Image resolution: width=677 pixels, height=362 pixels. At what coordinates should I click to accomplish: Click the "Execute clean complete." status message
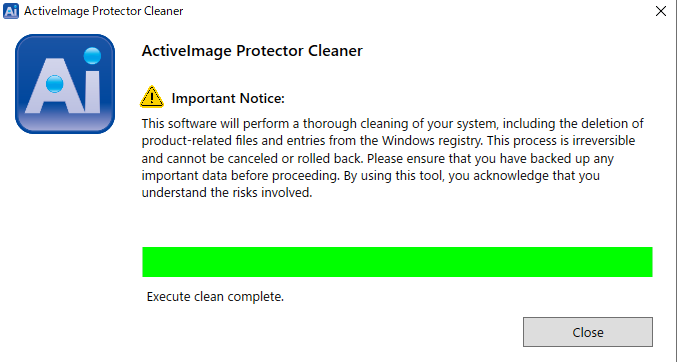215,297
